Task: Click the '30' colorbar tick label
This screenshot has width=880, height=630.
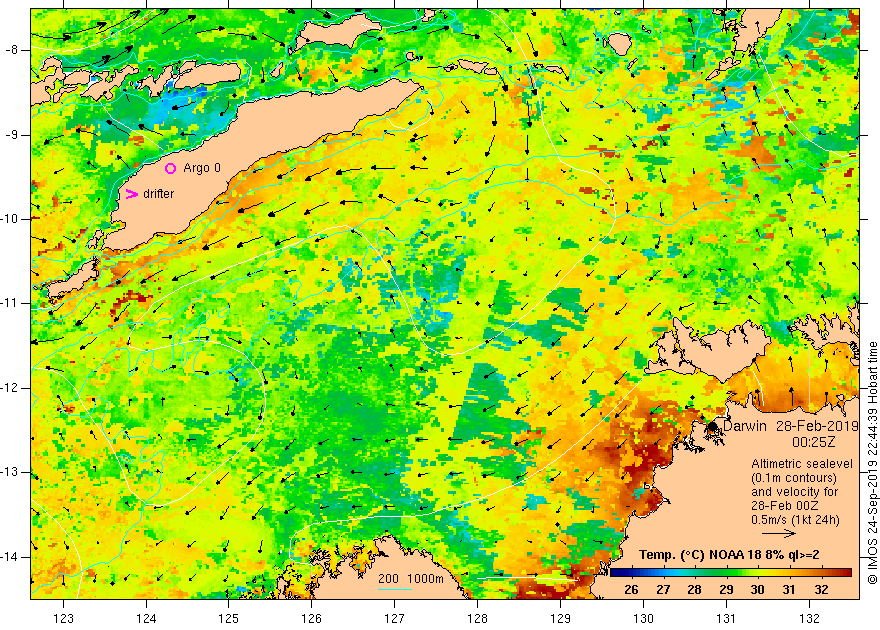Action: (x=758, y=590)
